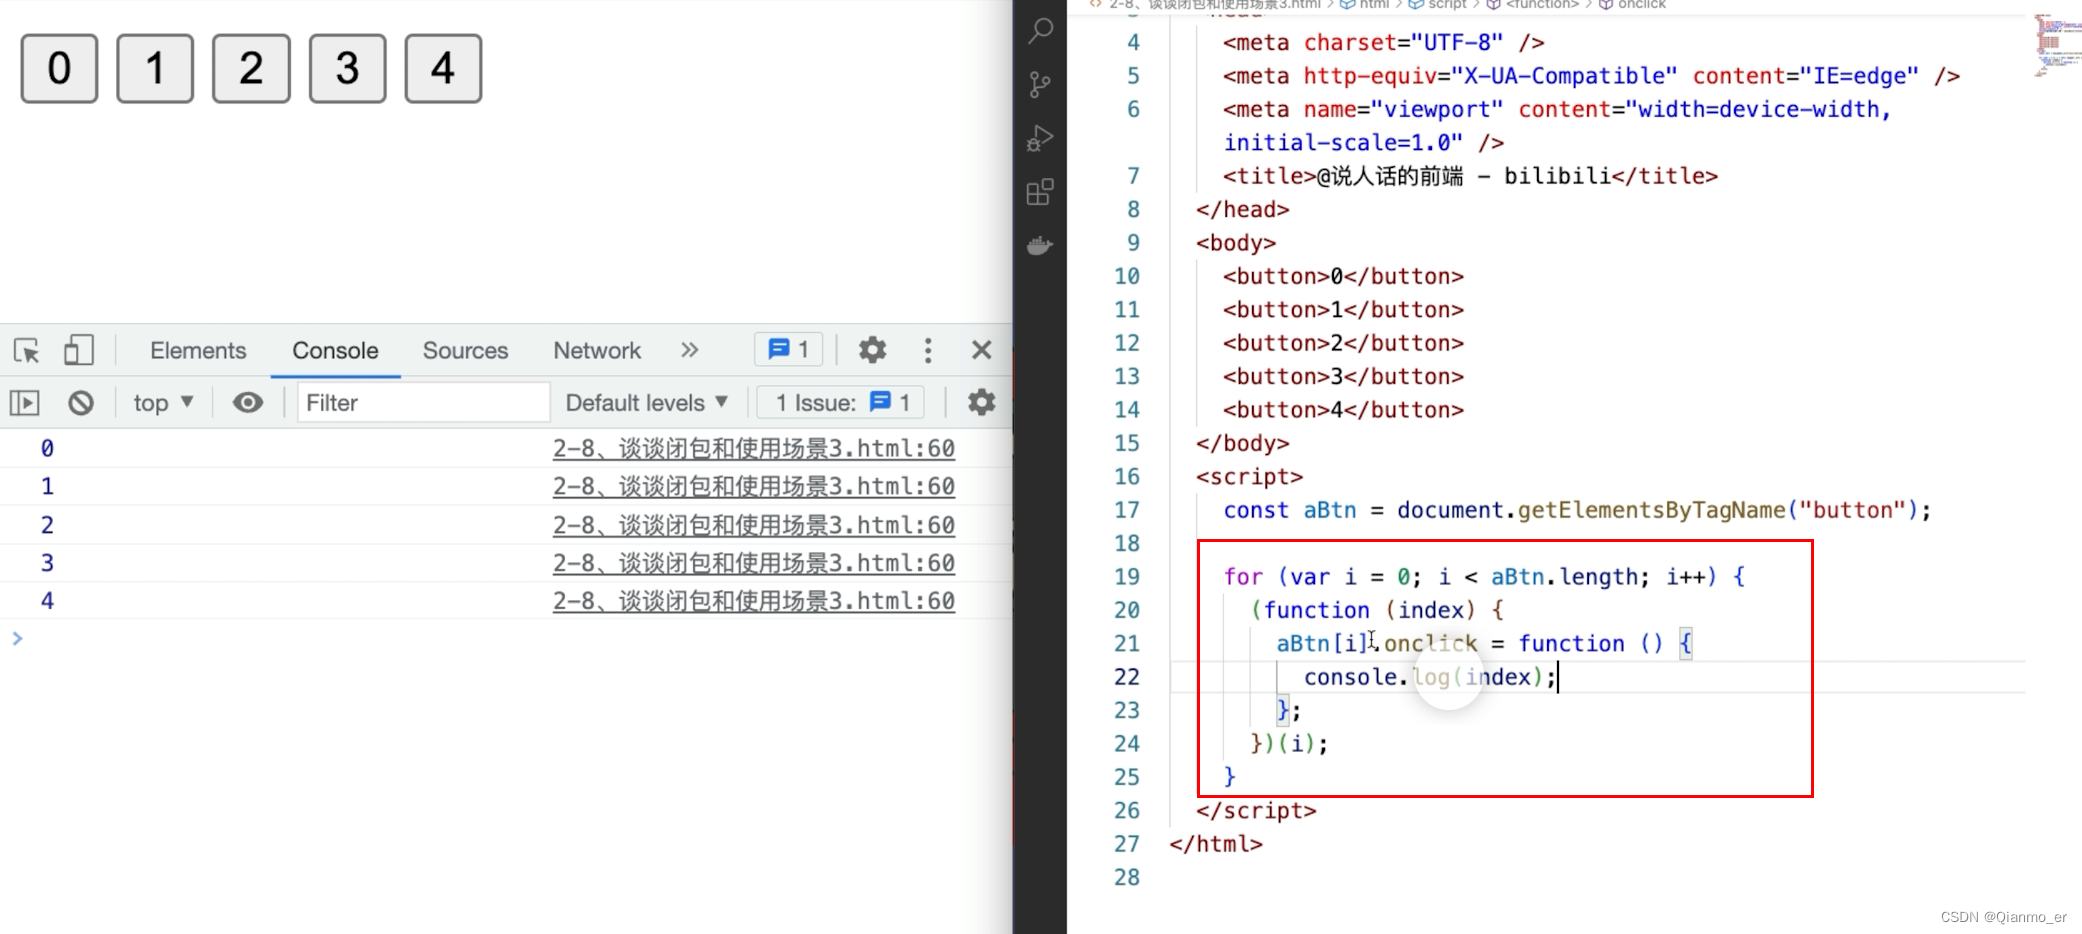Switch to the Elements tab
This screenshot has width=2082, height=934.
(x=198, y=350)
